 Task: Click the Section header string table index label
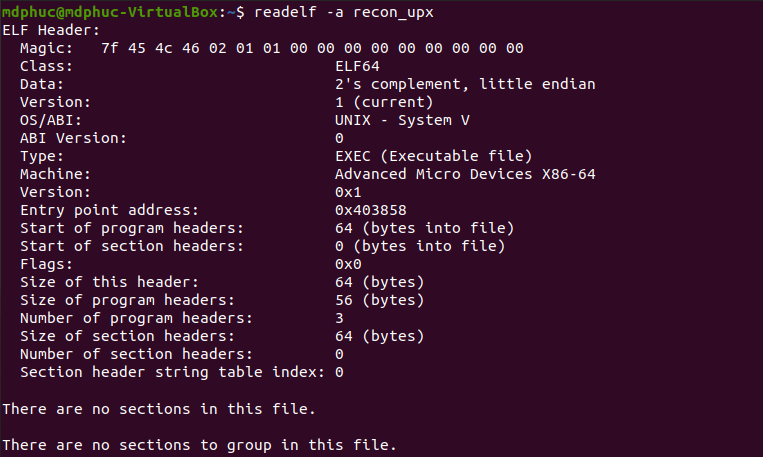tap(172, 372)
